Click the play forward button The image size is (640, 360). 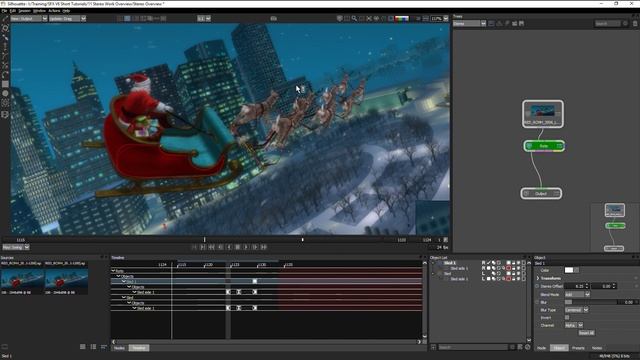(246, 247)
